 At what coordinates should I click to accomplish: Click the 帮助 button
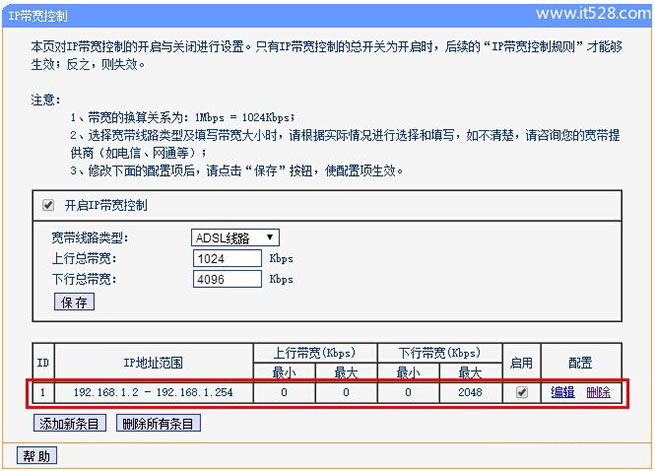pyautogui.click(x=37, y=456)
